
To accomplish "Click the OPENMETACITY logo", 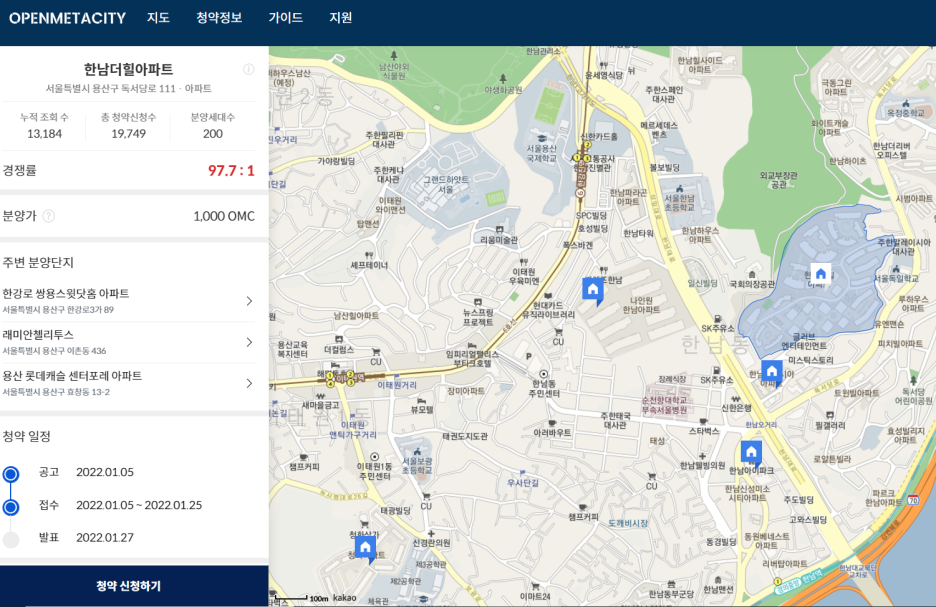I will tap(67, 18).
